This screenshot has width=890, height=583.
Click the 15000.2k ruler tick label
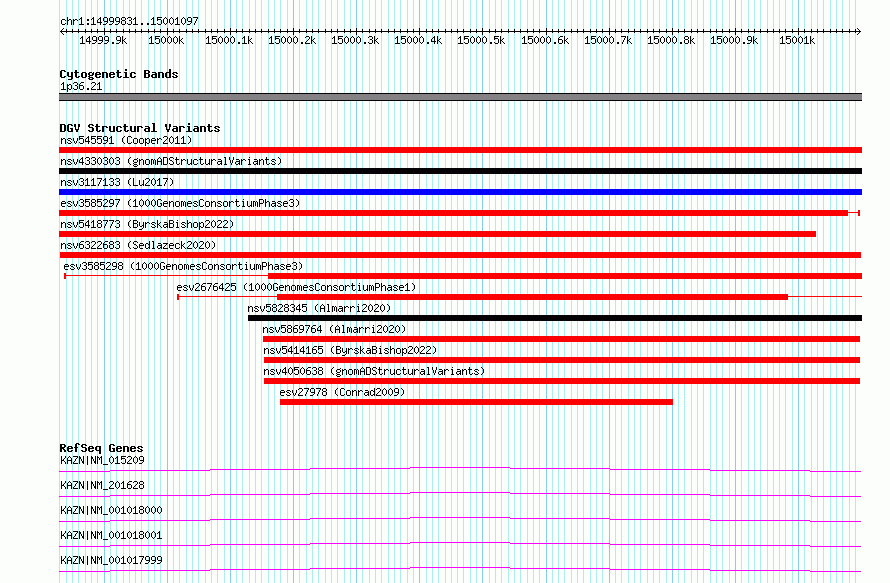(292, 40)
